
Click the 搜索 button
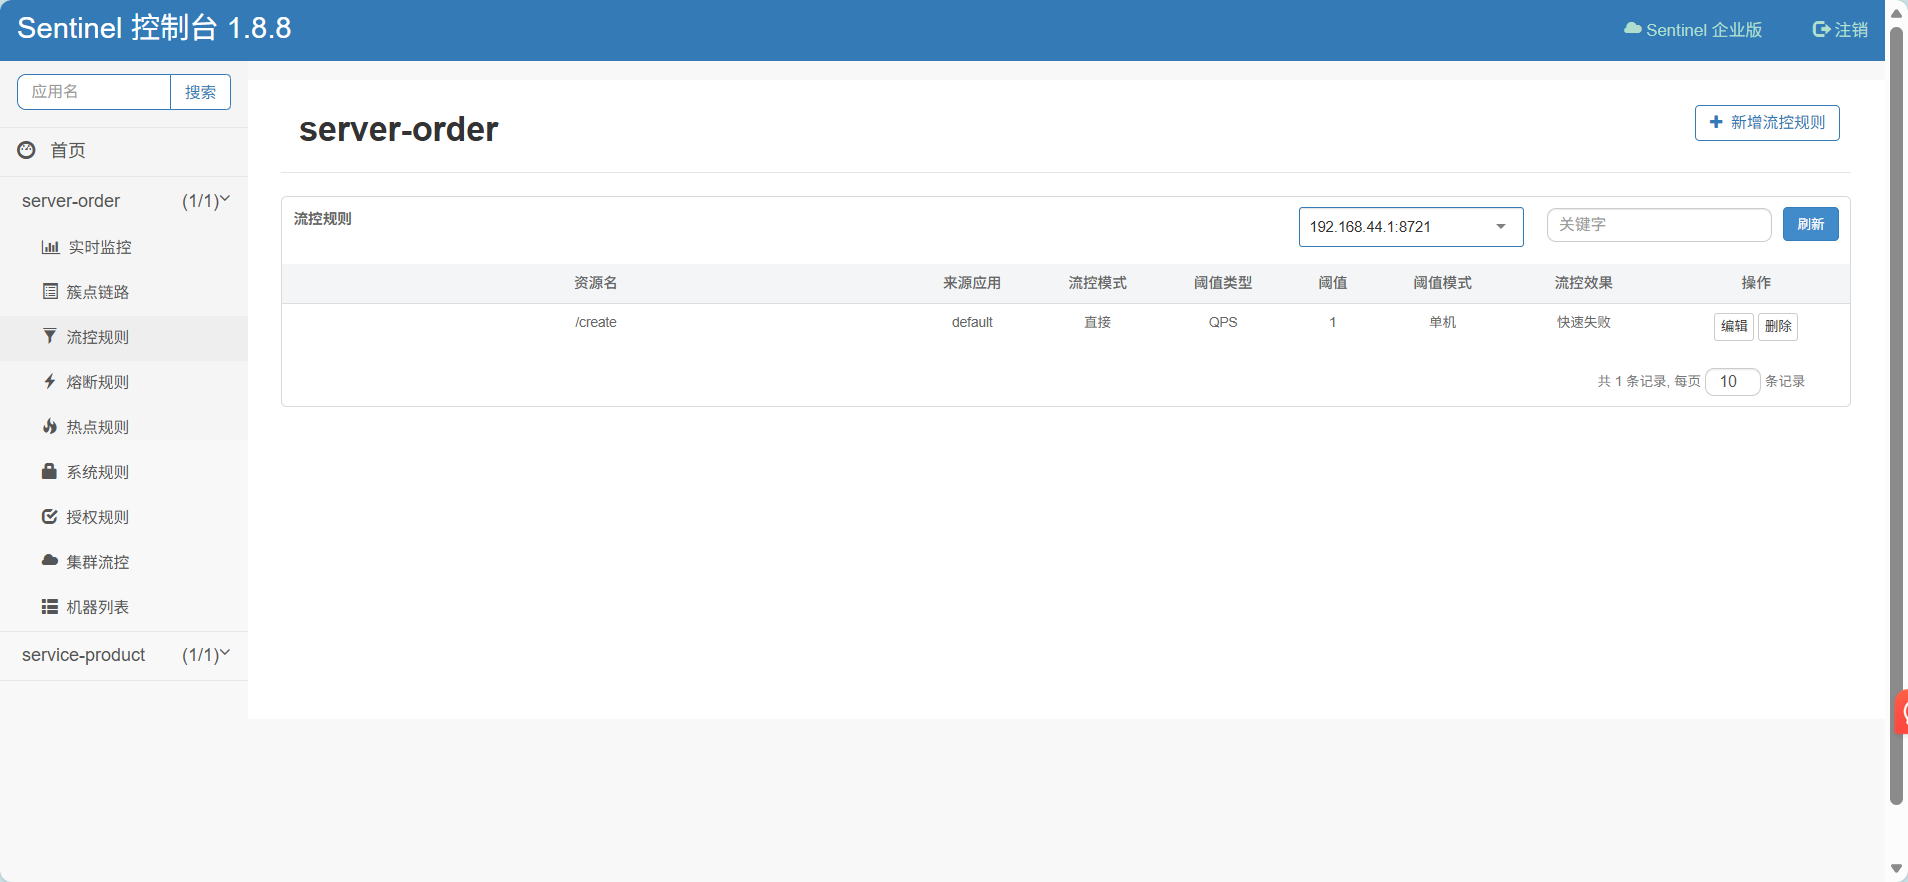click(x=200, y=92)
